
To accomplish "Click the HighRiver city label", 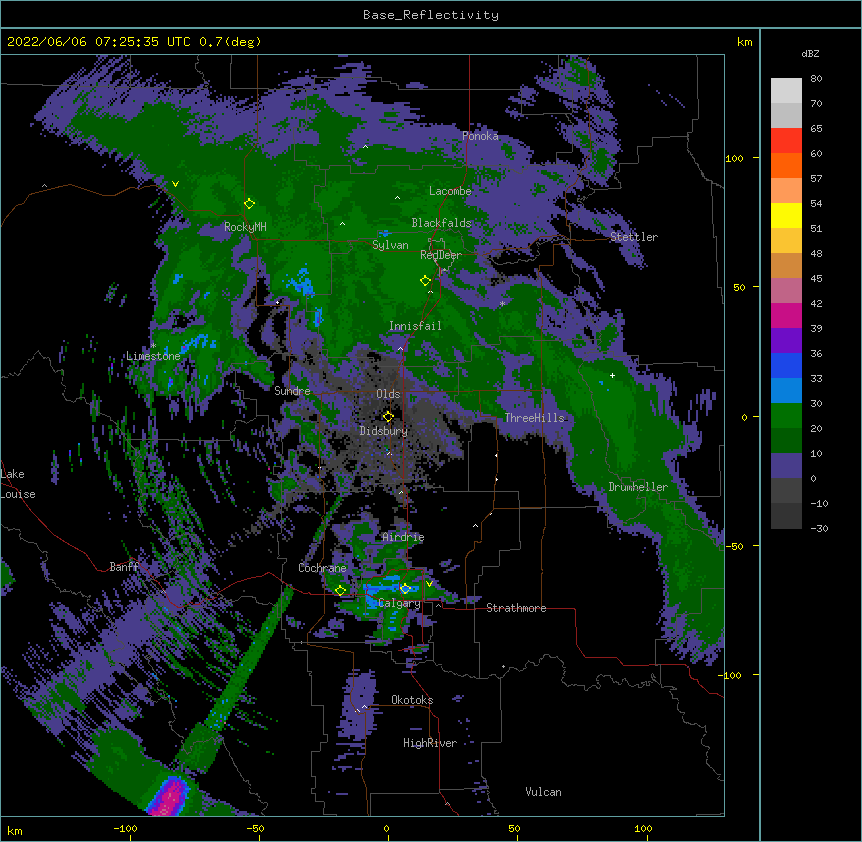I will pyautogui.click(x=430, y=743).
